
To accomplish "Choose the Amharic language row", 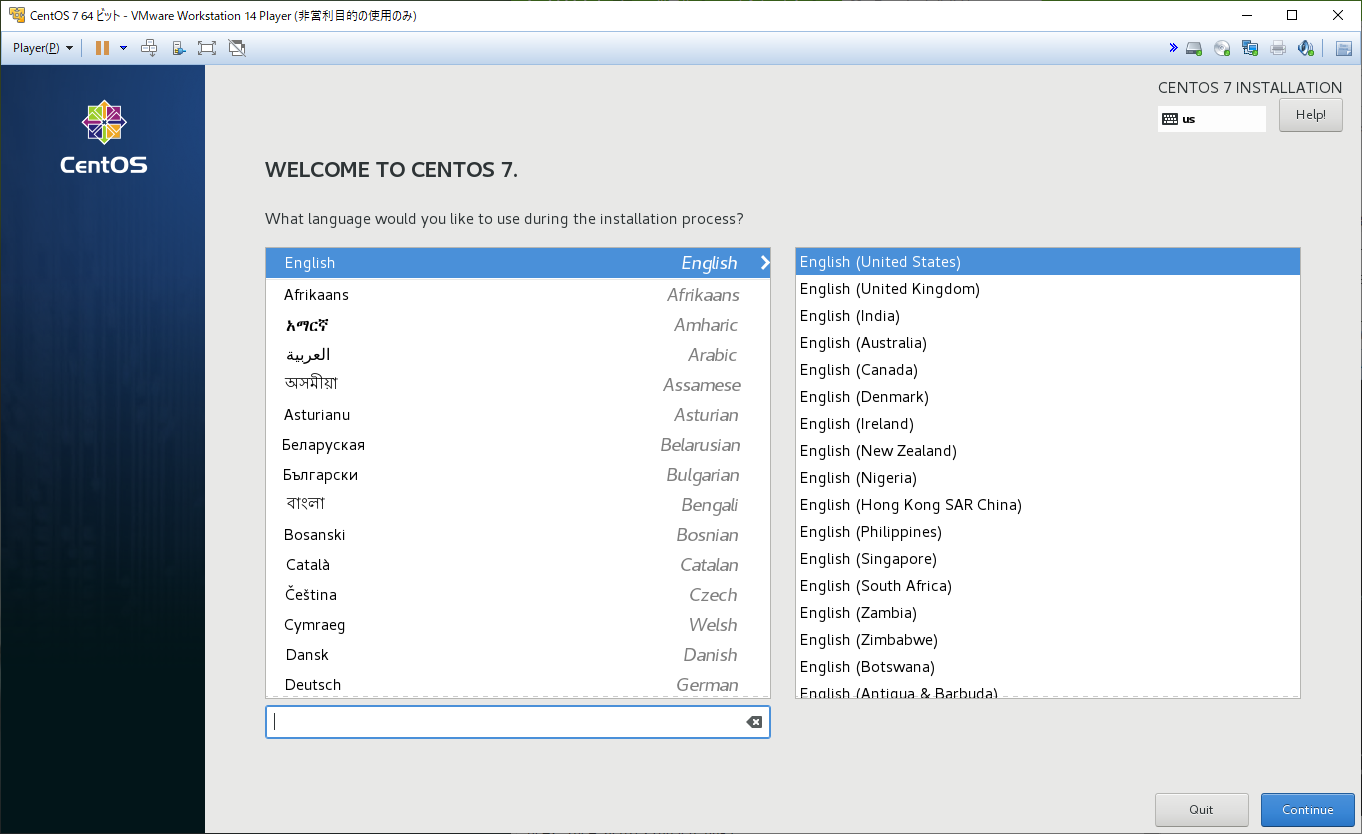I will tap(518, 325).
